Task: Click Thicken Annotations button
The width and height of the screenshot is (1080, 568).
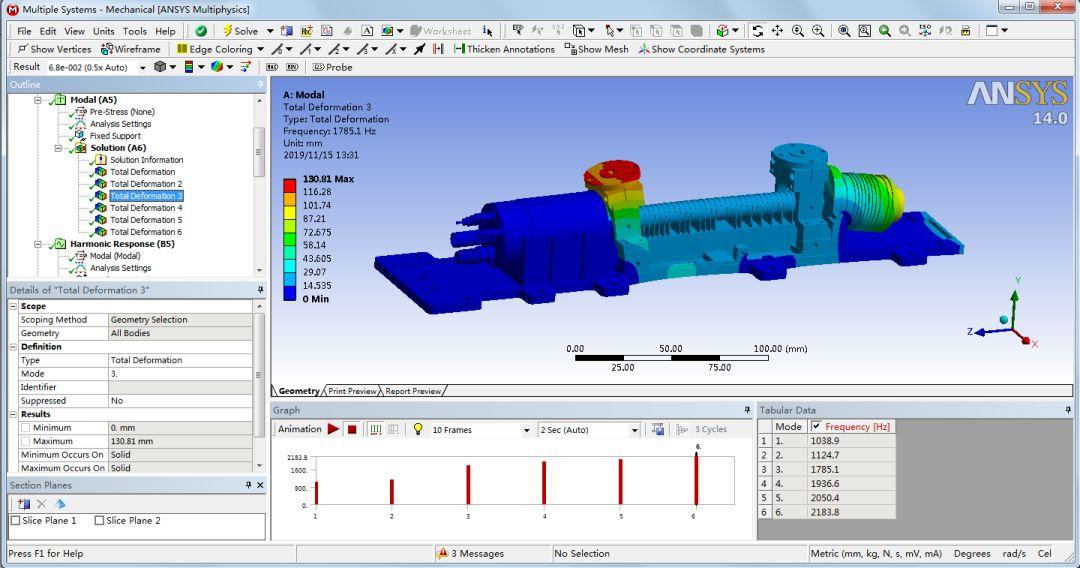Action: click(504, 49)
